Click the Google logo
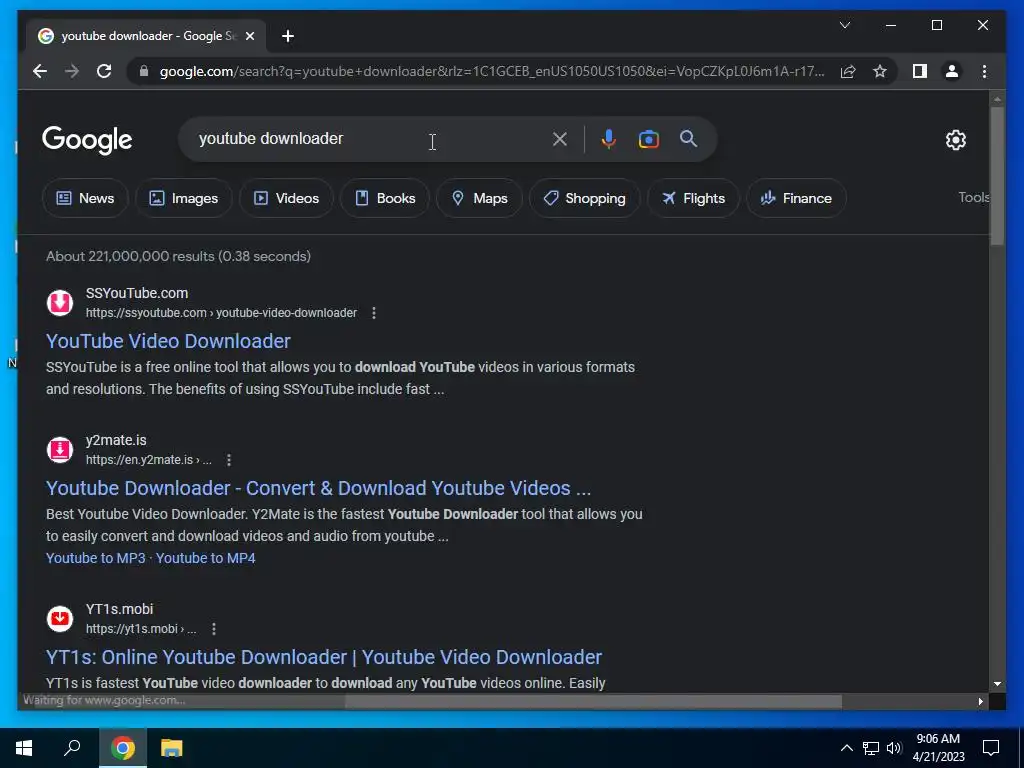Viewport: 1024px width, 768px height. [87, 140]
